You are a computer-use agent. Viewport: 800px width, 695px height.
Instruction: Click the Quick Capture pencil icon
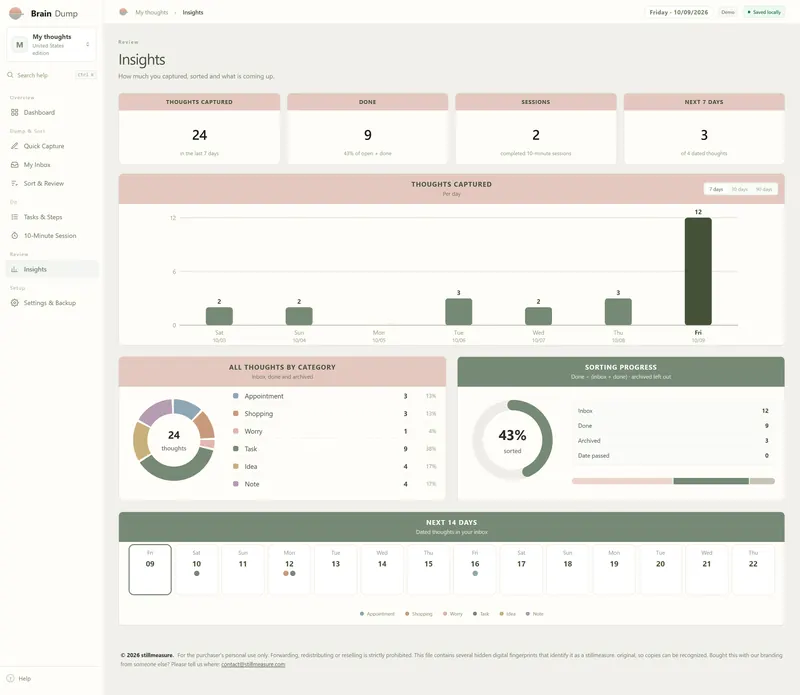coord(14,146)
